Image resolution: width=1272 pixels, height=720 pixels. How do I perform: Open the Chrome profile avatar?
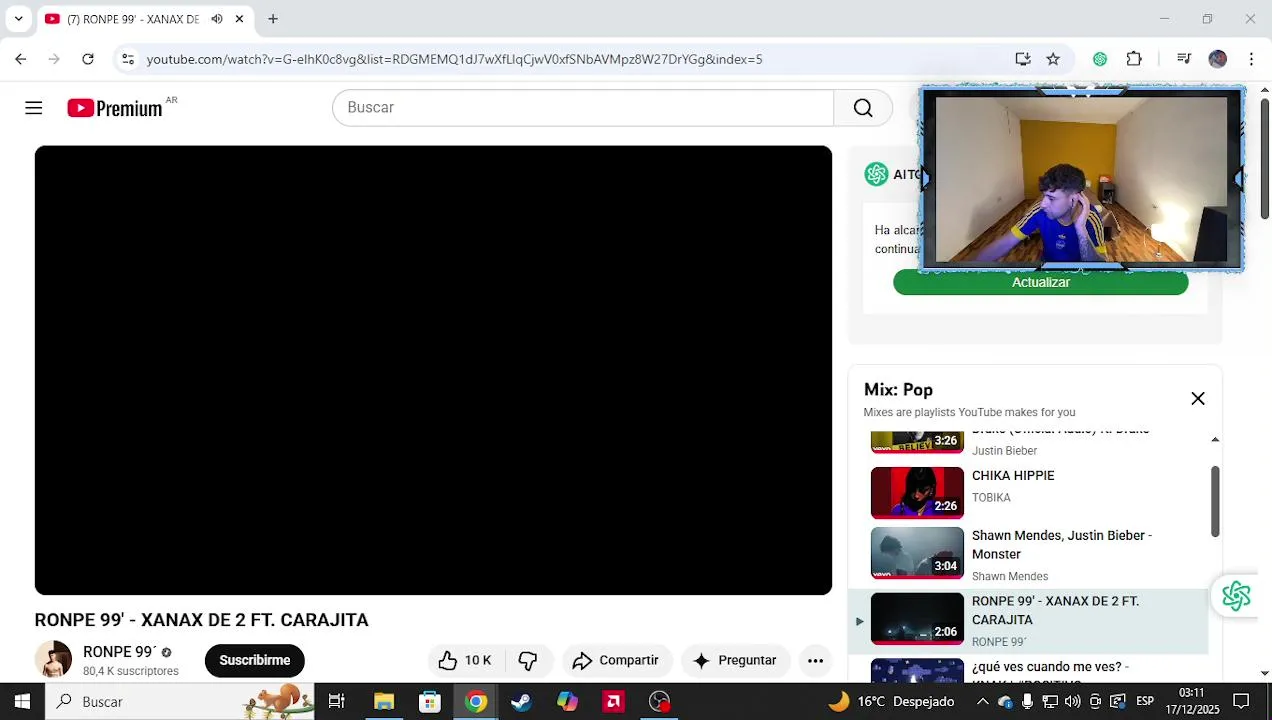click(x=1218, y=59)
